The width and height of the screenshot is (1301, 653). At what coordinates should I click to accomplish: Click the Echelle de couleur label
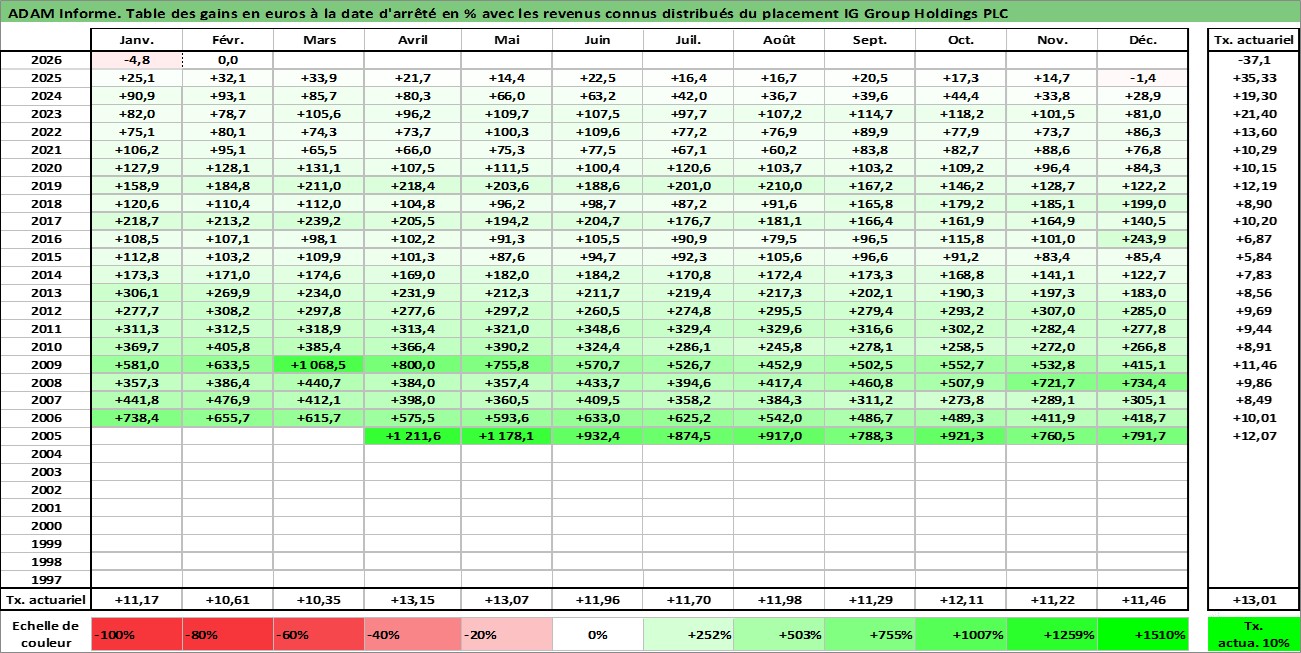pyautogui.click(x=46, y=634)
